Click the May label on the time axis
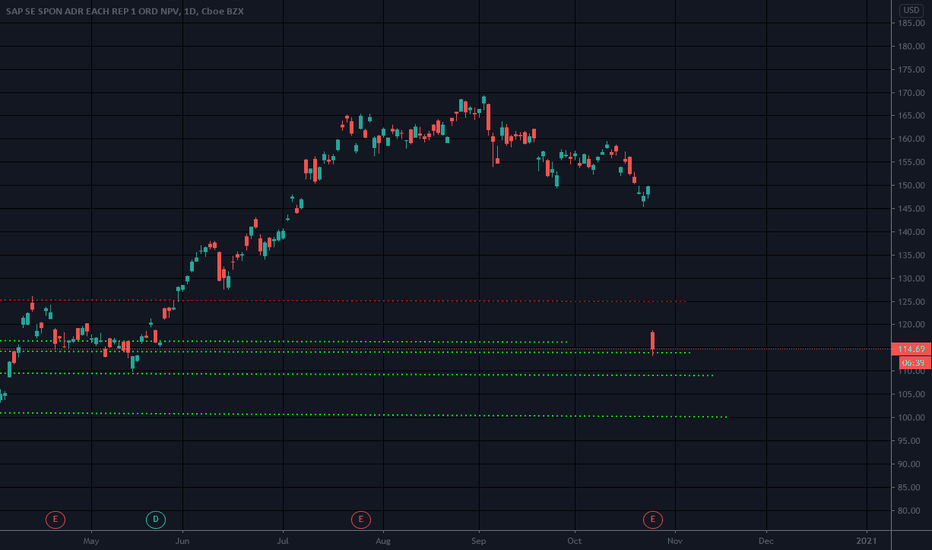This screenshot has height=550, width=932. (91, 541)
